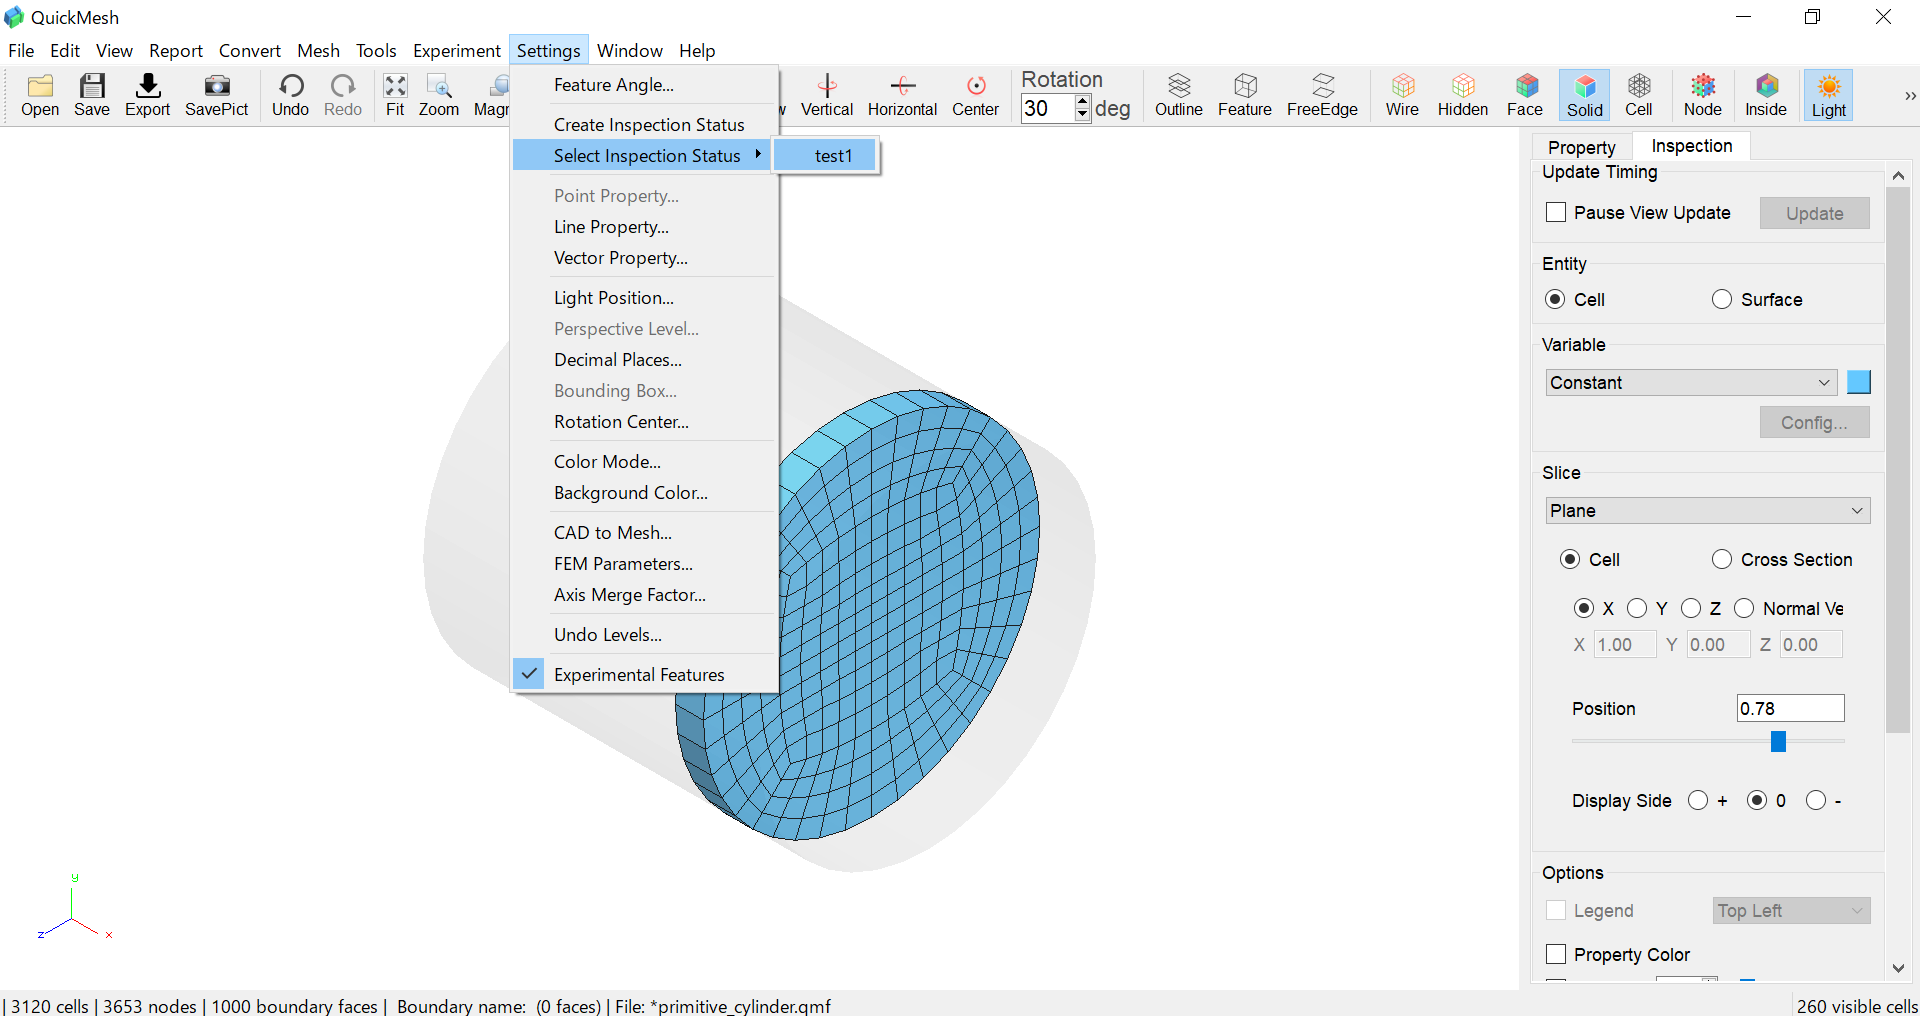Click the Open file toolbar icon
This screenshot has width=1920, height=1016.
point(40,95)
